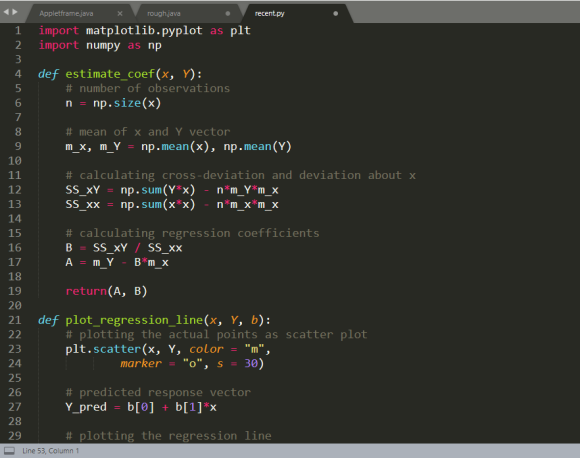
Task: Click unsaved dot on recent.py tab
Action: tap(335, 13)
